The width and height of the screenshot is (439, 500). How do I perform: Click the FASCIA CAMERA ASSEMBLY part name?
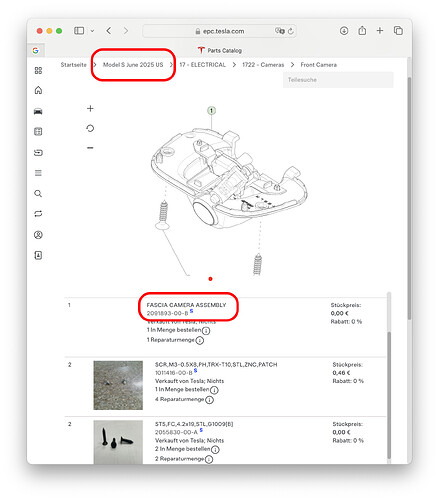tap(186, 305)
